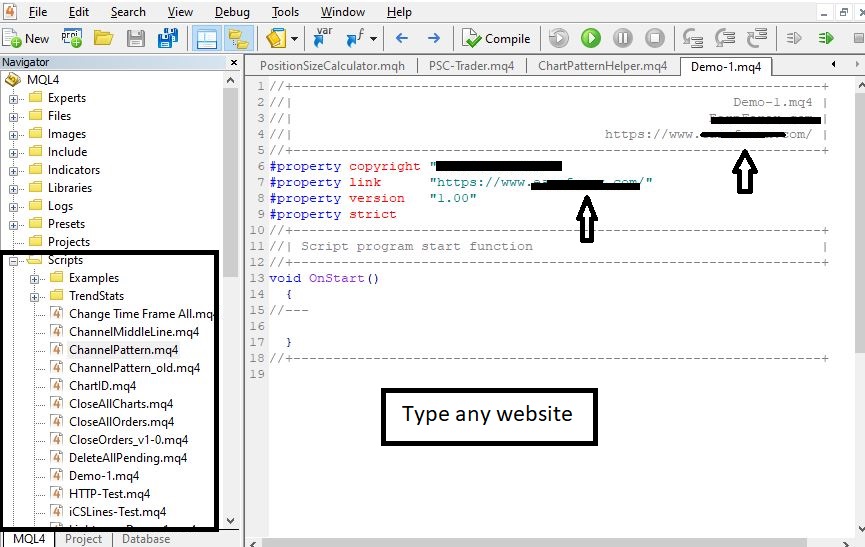865x547 pixels.
Task: Click Navigator scrollbar down arrow
Action: 231,521
